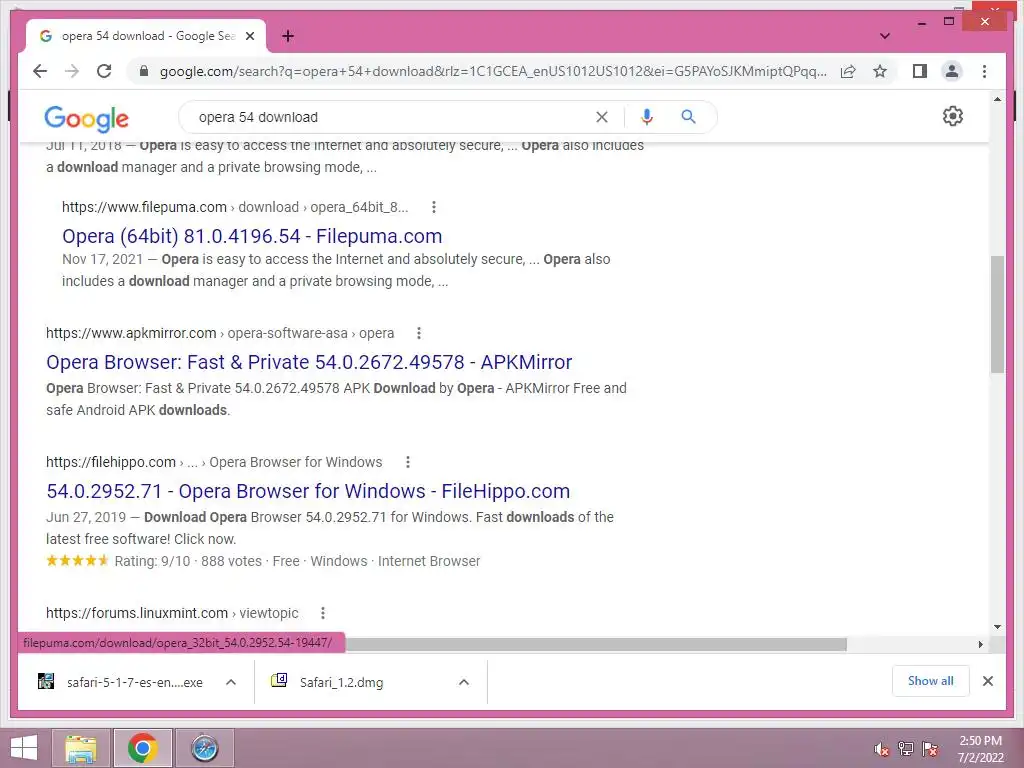Switch to Chrome in the taskbar
The image size is (1024, 768).
point(142,748)
